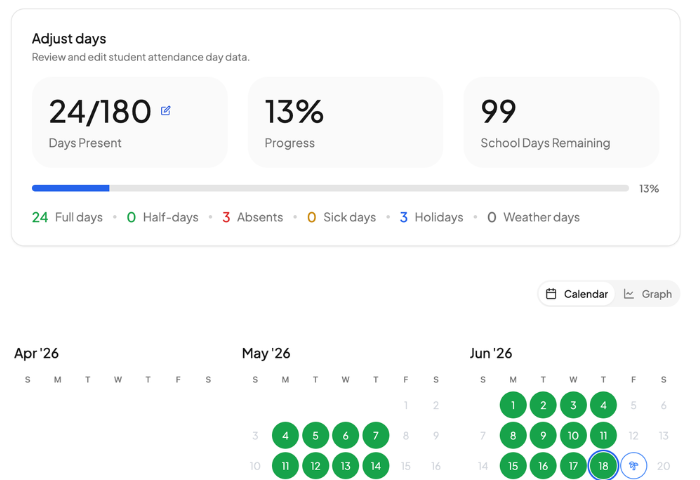Select May 12 green day
700x480 pixels.
coord(315,466)
